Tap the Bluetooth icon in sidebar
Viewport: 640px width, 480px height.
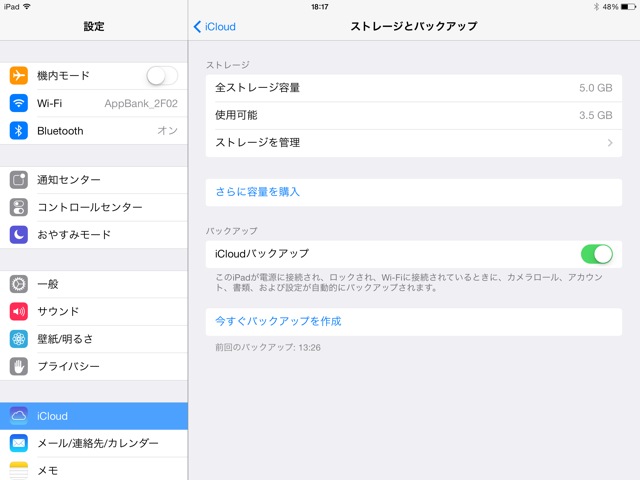[19, 131]
